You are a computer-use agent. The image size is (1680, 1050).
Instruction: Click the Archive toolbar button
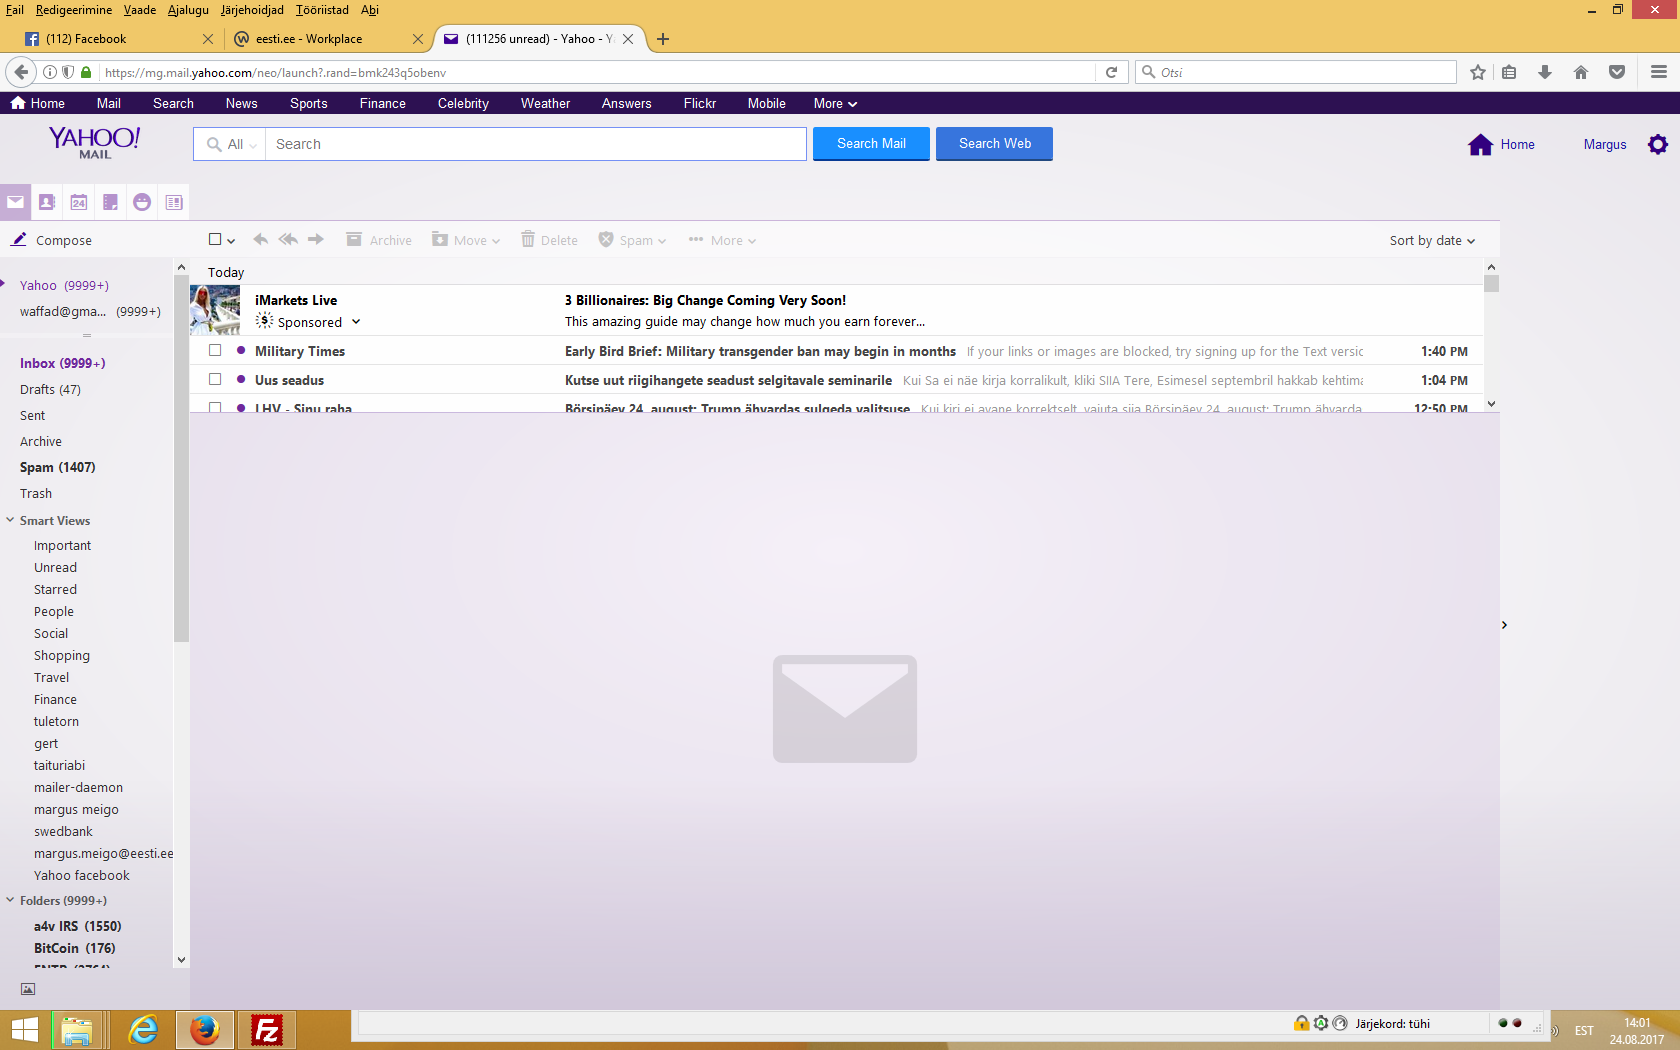[379, 240]
